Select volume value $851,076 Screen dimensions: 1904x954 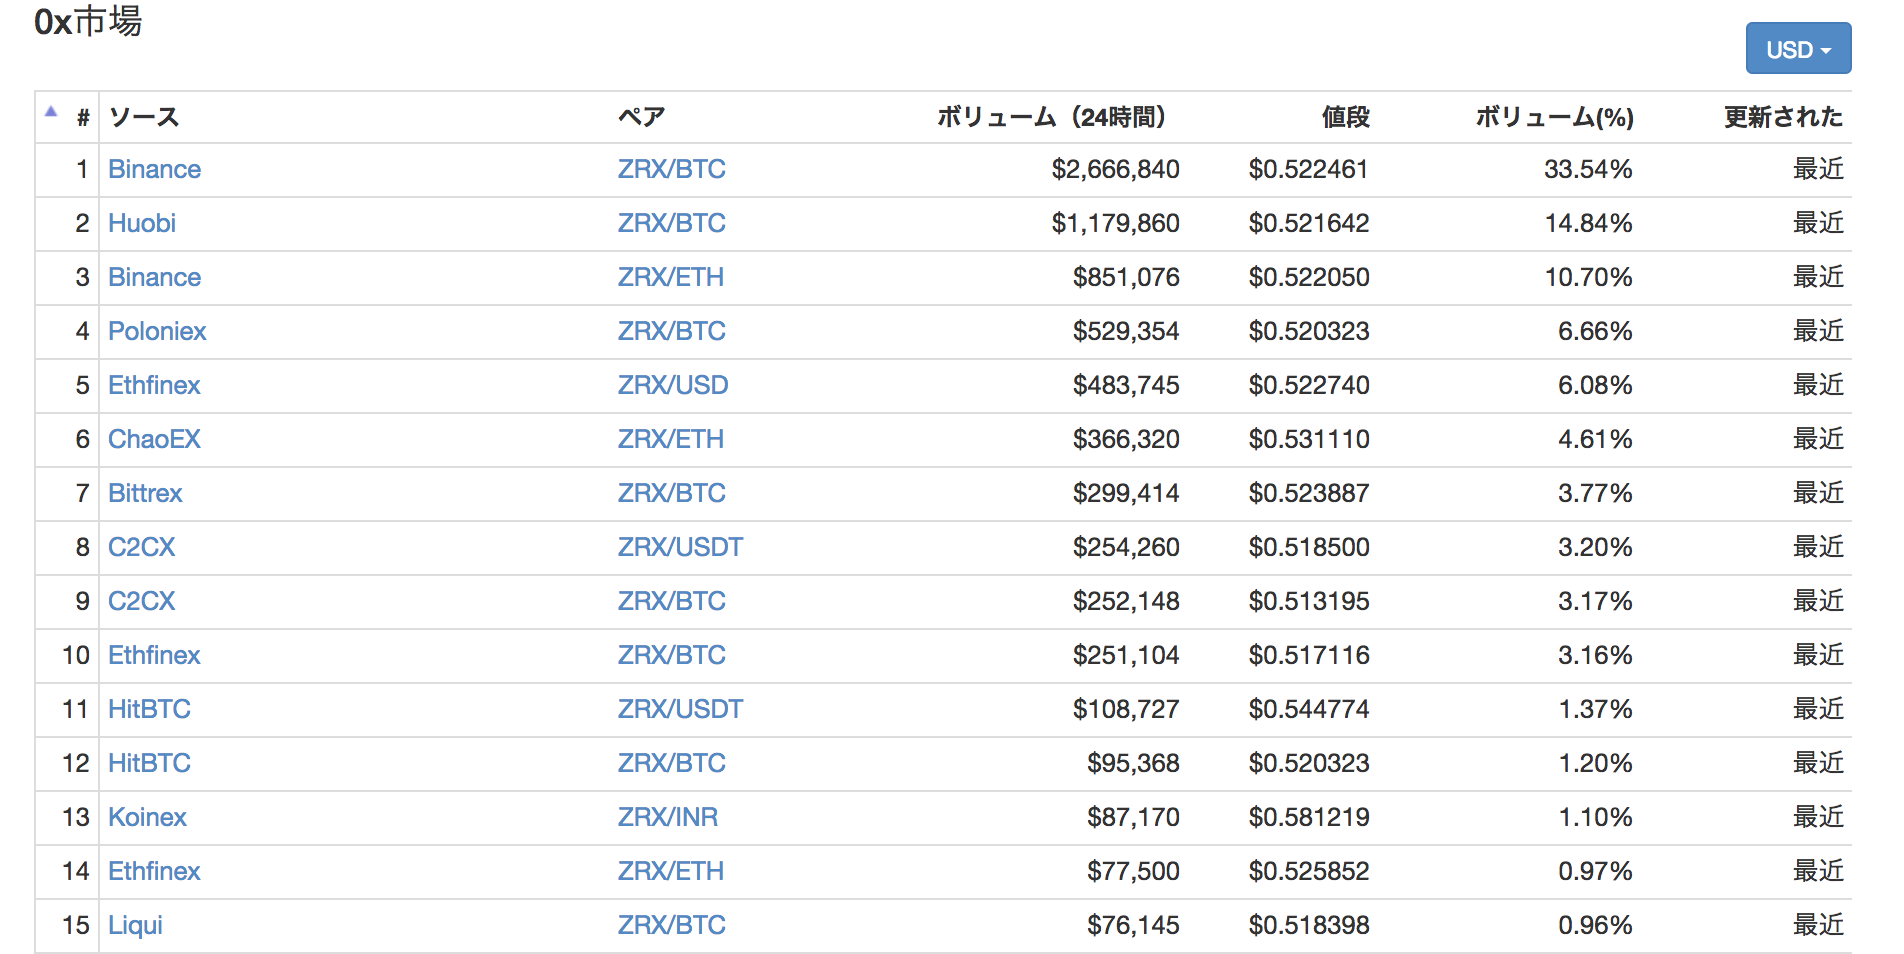[1126, 277]
